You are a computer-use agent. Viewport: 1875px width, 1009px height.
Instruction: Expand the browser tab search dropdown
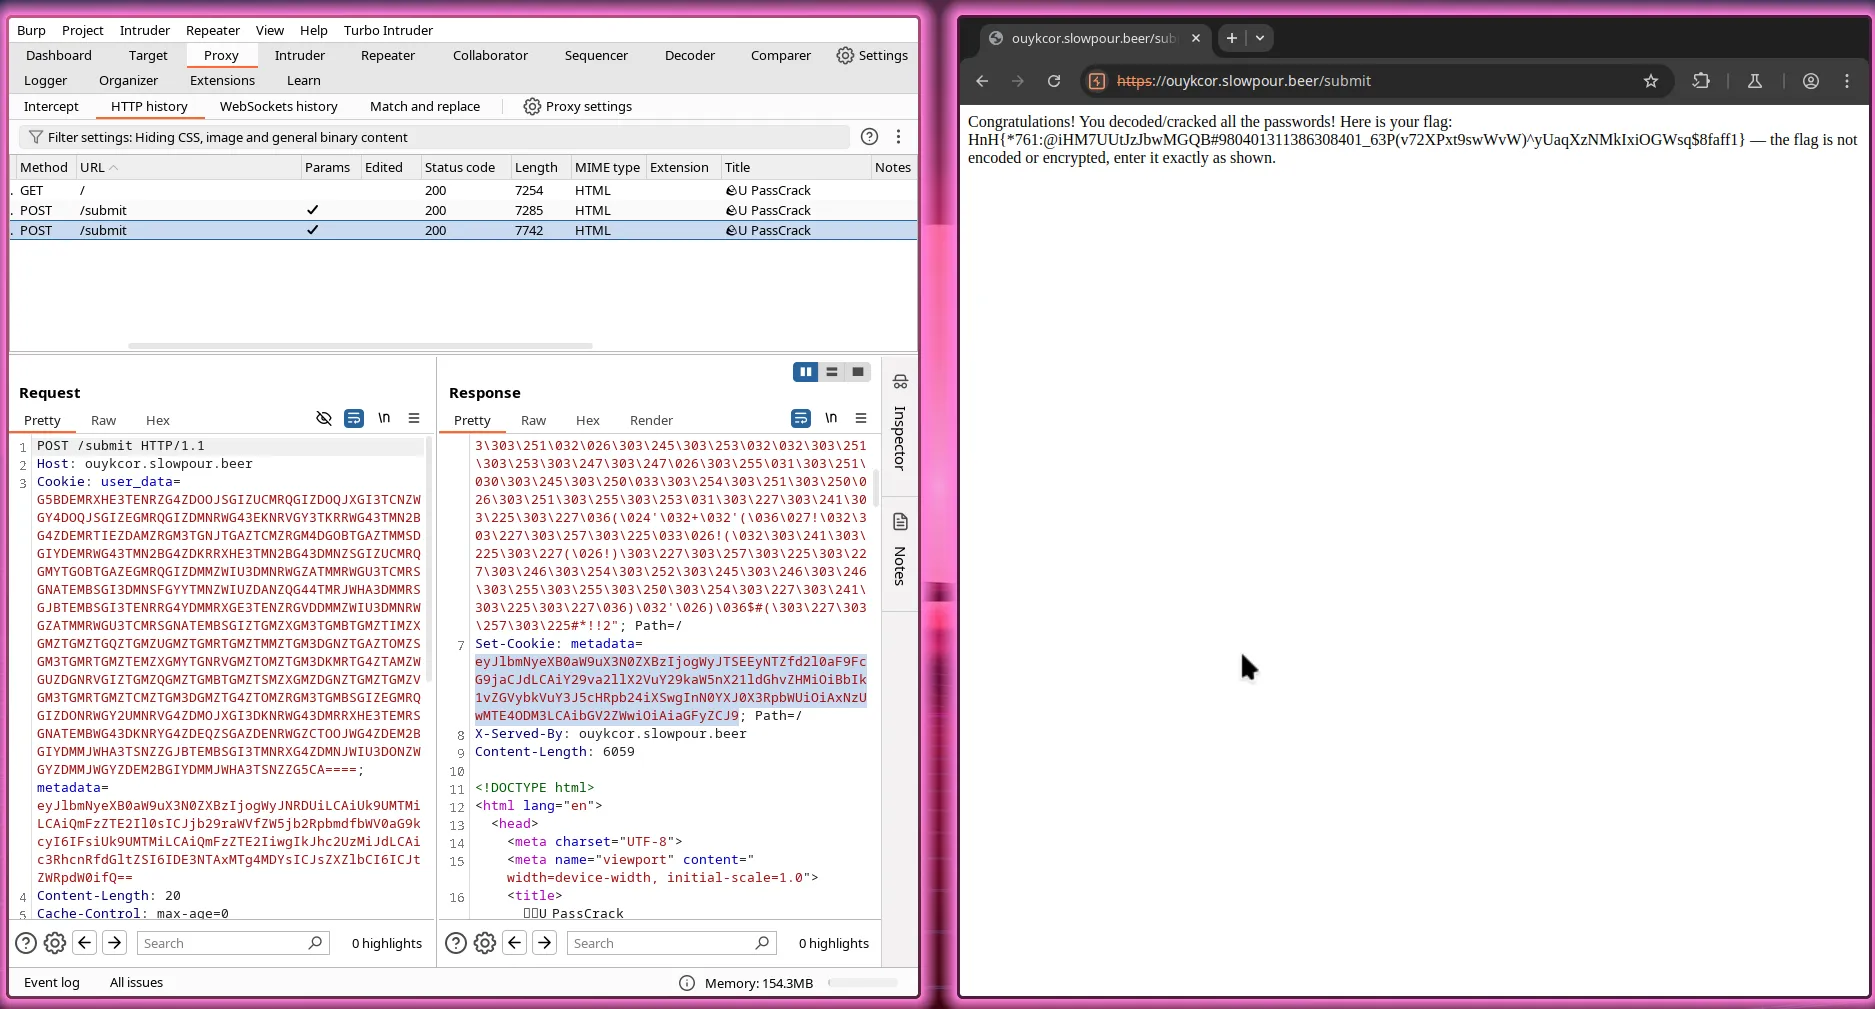pos(1260,38)
